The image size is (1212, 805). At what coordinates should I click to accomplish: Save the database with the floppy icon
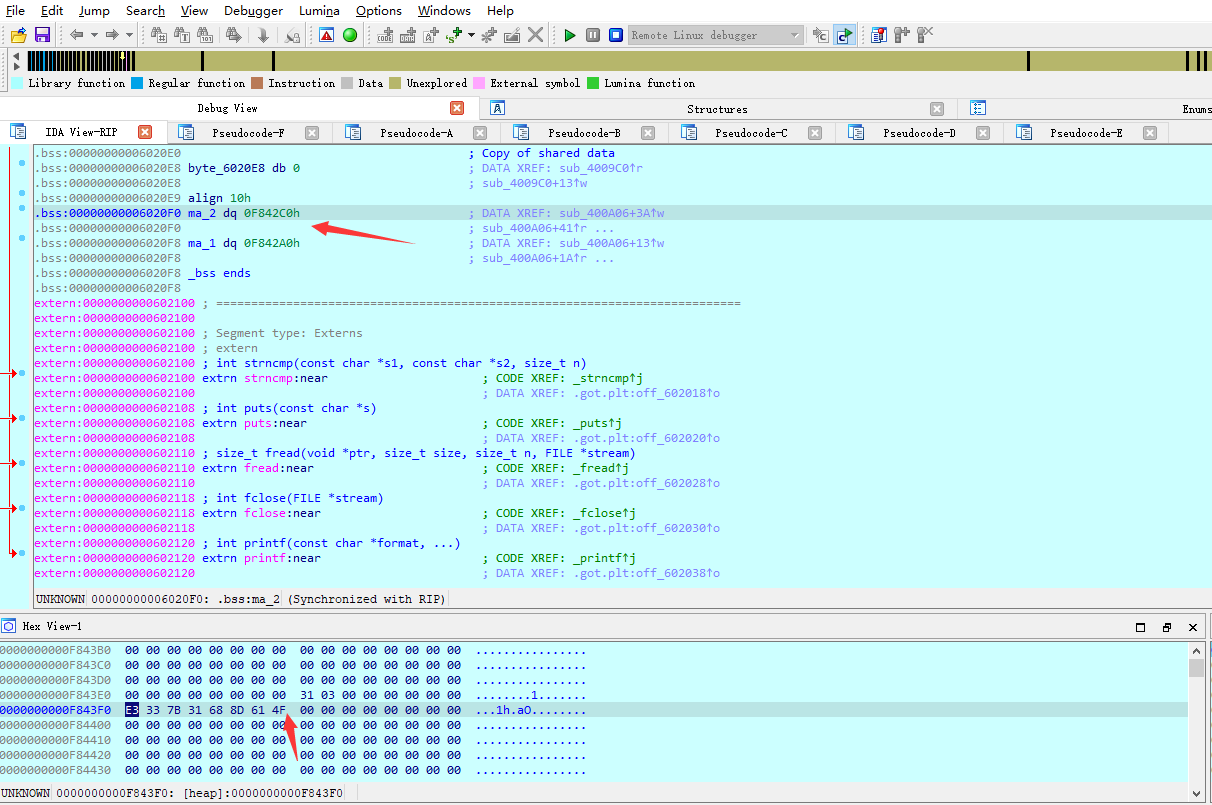click(x=42, y=35)
